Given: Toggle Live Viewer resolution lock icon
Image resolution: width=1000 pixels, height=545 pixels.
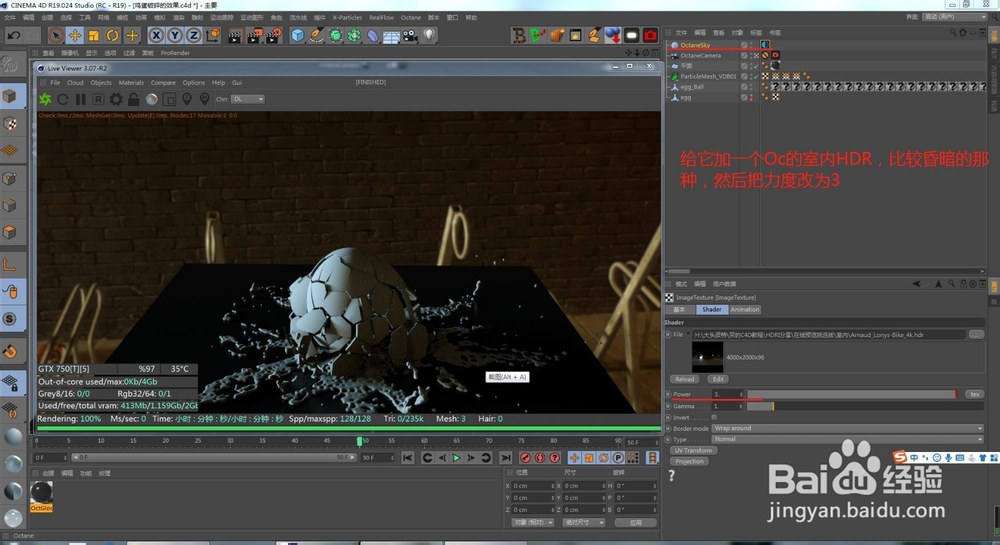Looking at the screenshot, I should (x=133, y=99).
